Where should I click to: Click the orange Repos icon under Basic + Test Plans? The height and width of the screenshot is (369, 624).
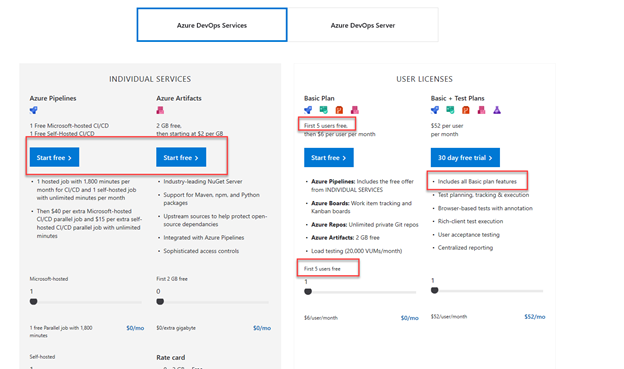466,110
